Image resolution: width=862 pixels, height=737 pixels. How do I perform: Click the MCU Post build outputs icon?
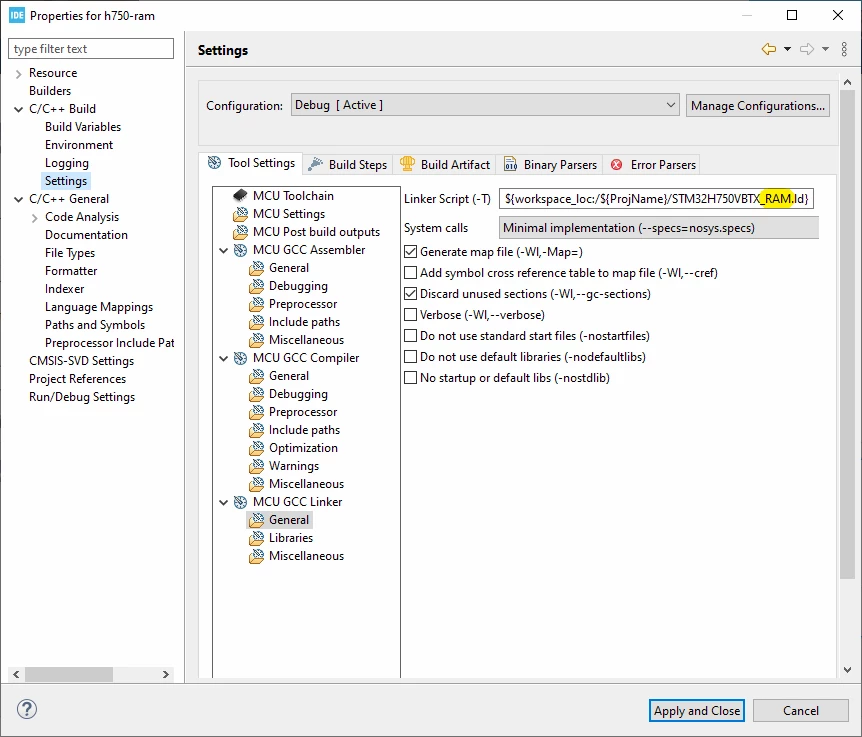240,232
